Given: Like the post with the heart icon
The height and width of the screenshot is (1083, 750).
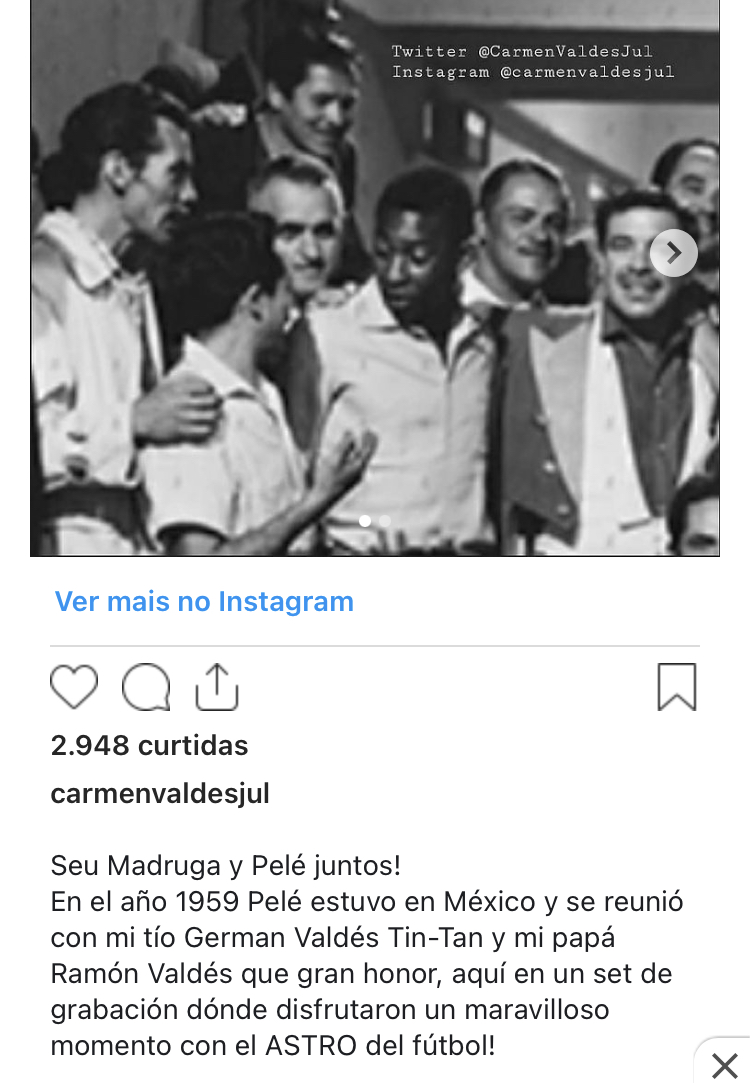Looking at the screenshot, I should click(x=74, y=687).
